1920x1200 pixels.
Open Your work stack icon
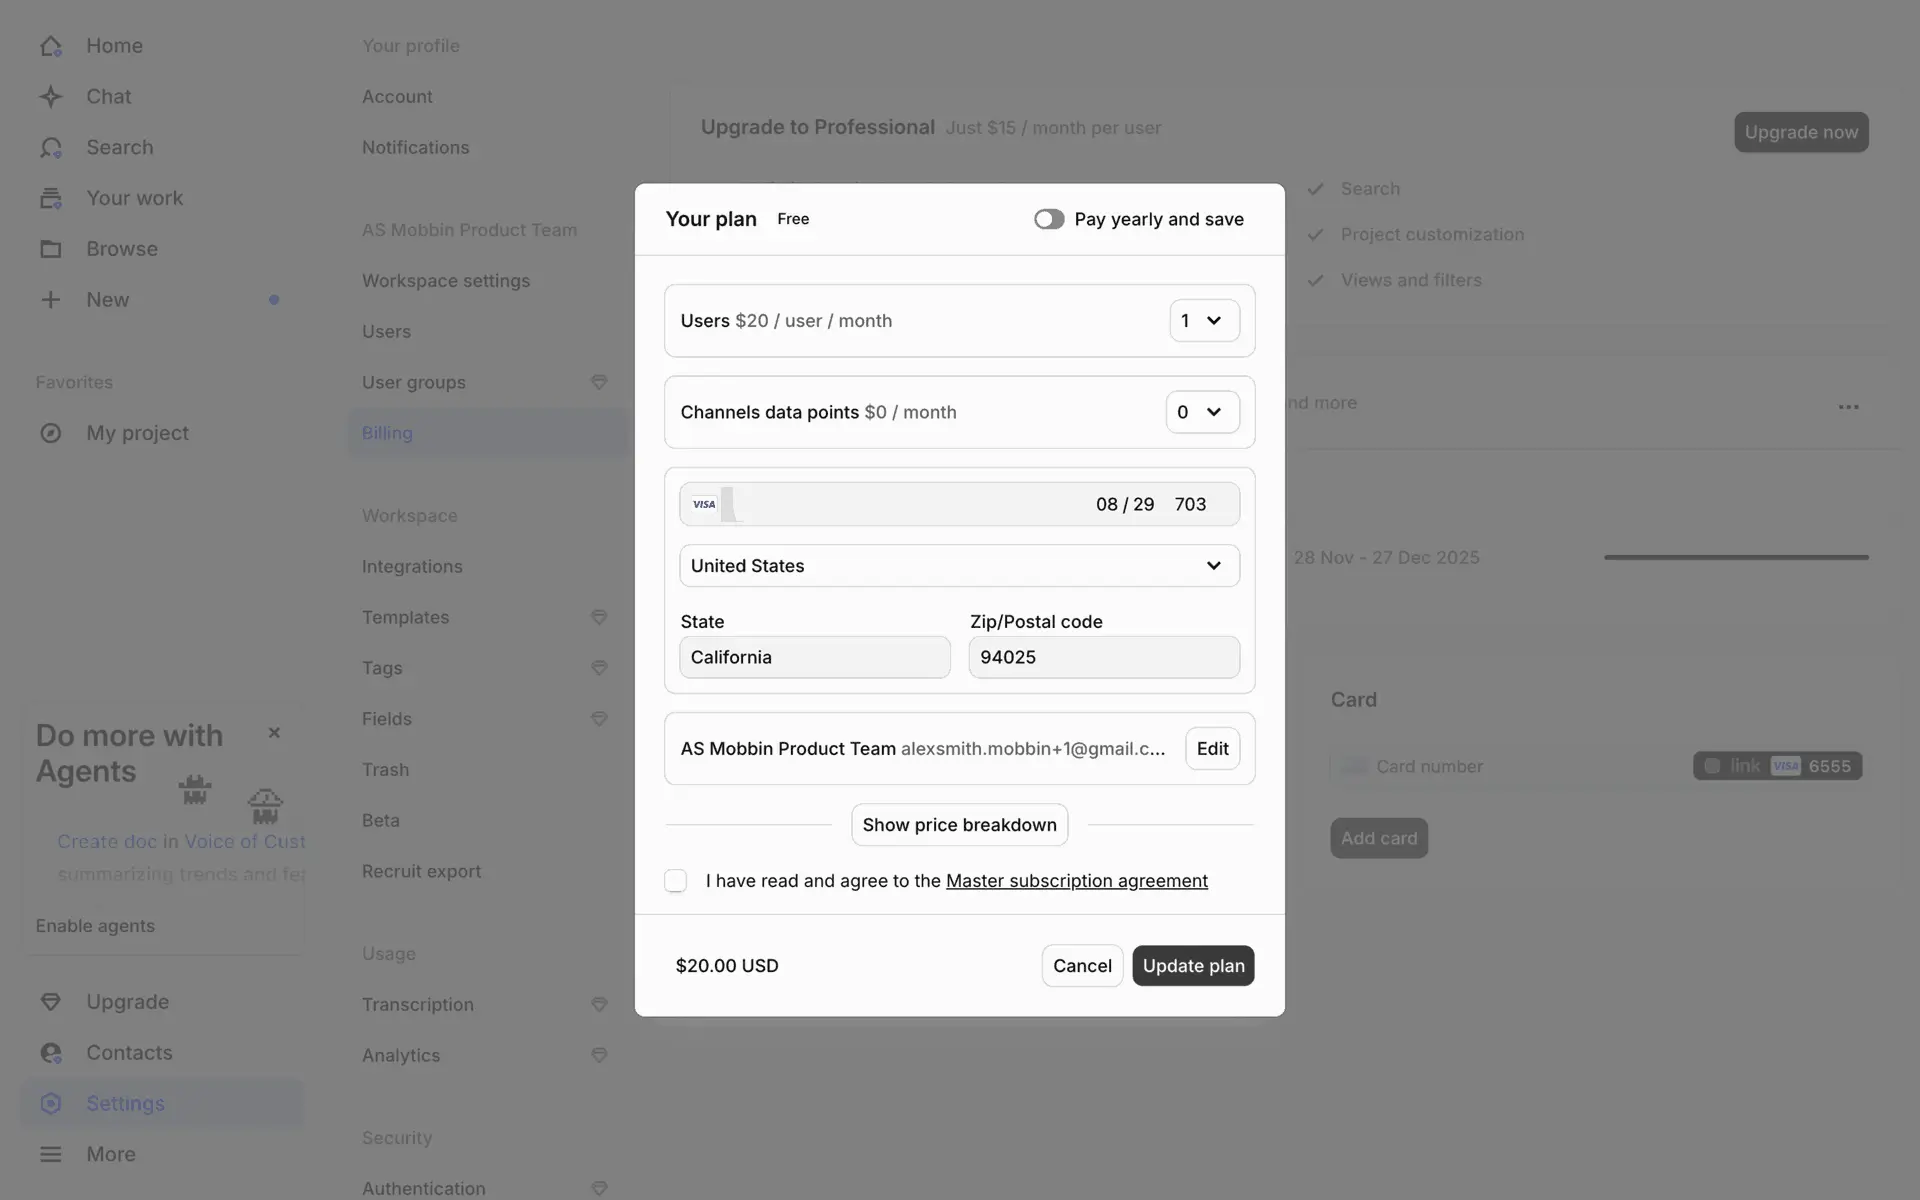pos(51,198)
